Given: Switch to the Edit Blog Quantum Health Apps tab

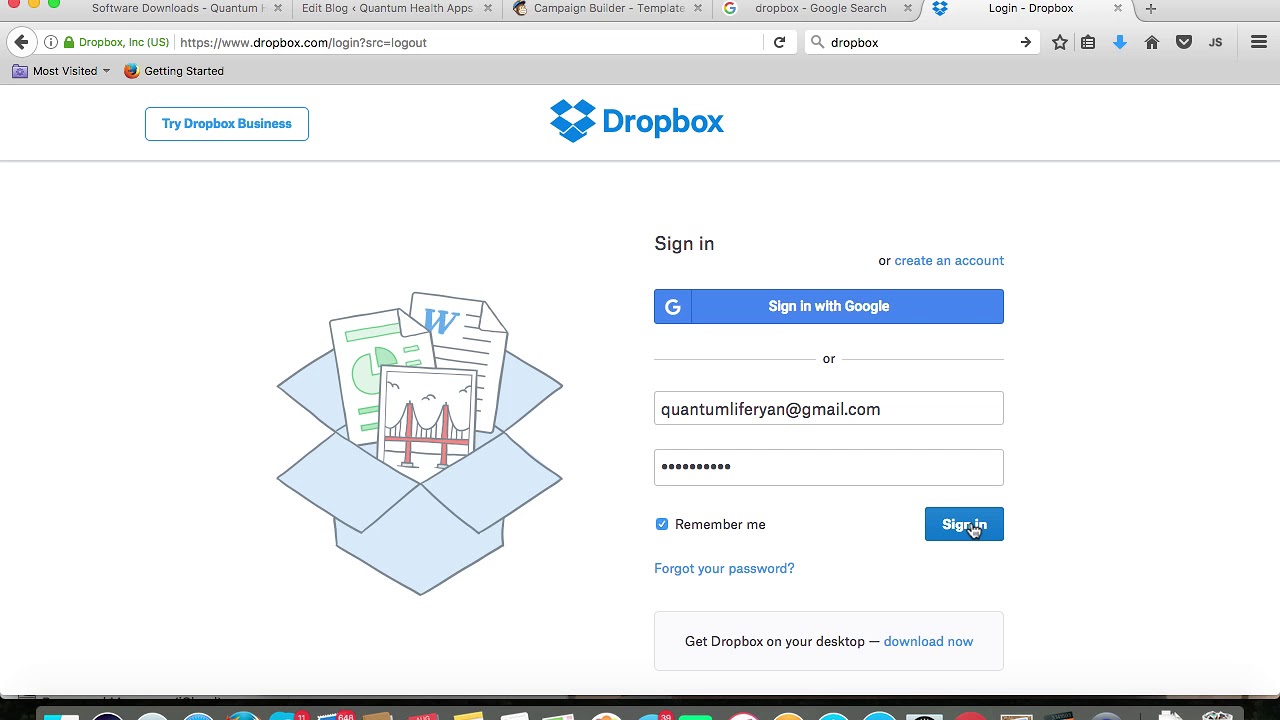Looking at the screenshot, I should [387, 8].
